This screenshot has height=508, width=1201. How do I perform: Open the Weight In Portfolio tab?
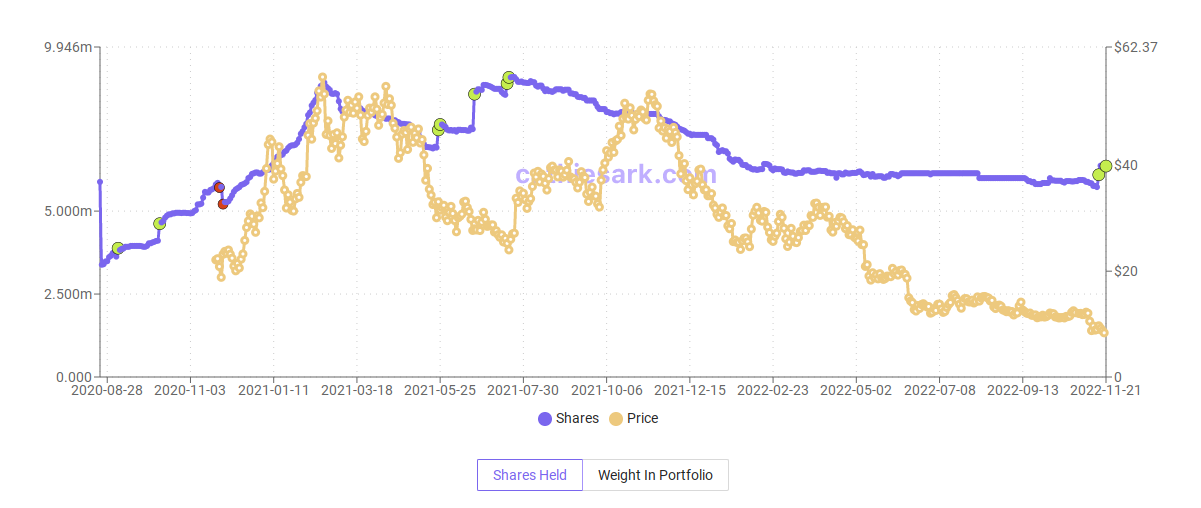tap(655, 475)
